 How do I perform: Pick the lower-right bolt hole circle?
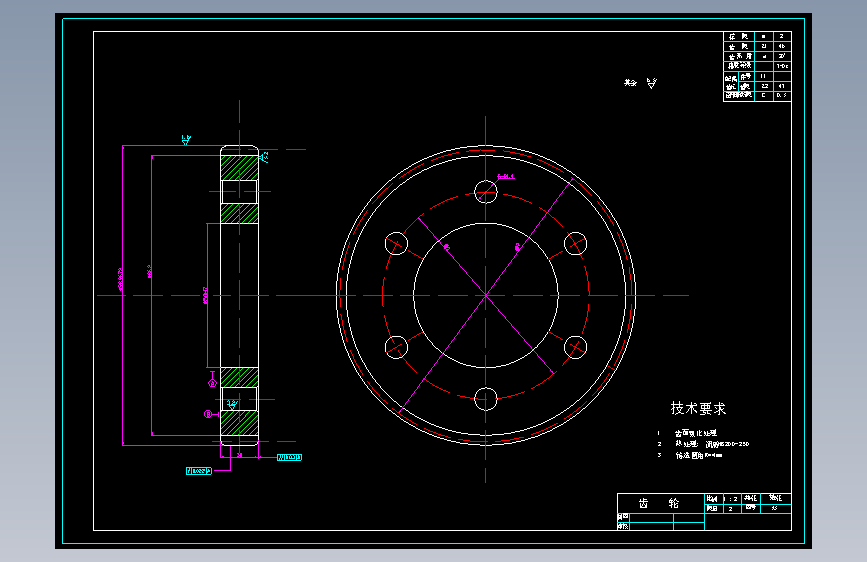coord(575,347)
